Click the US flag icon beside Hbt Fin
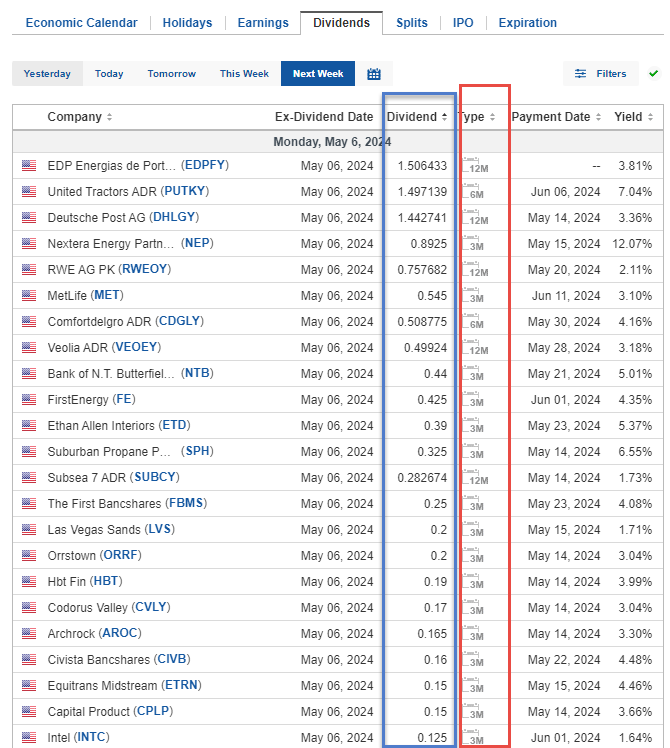Image resolution: width=670 pixels, height=748 pixels. coord(29,582)
